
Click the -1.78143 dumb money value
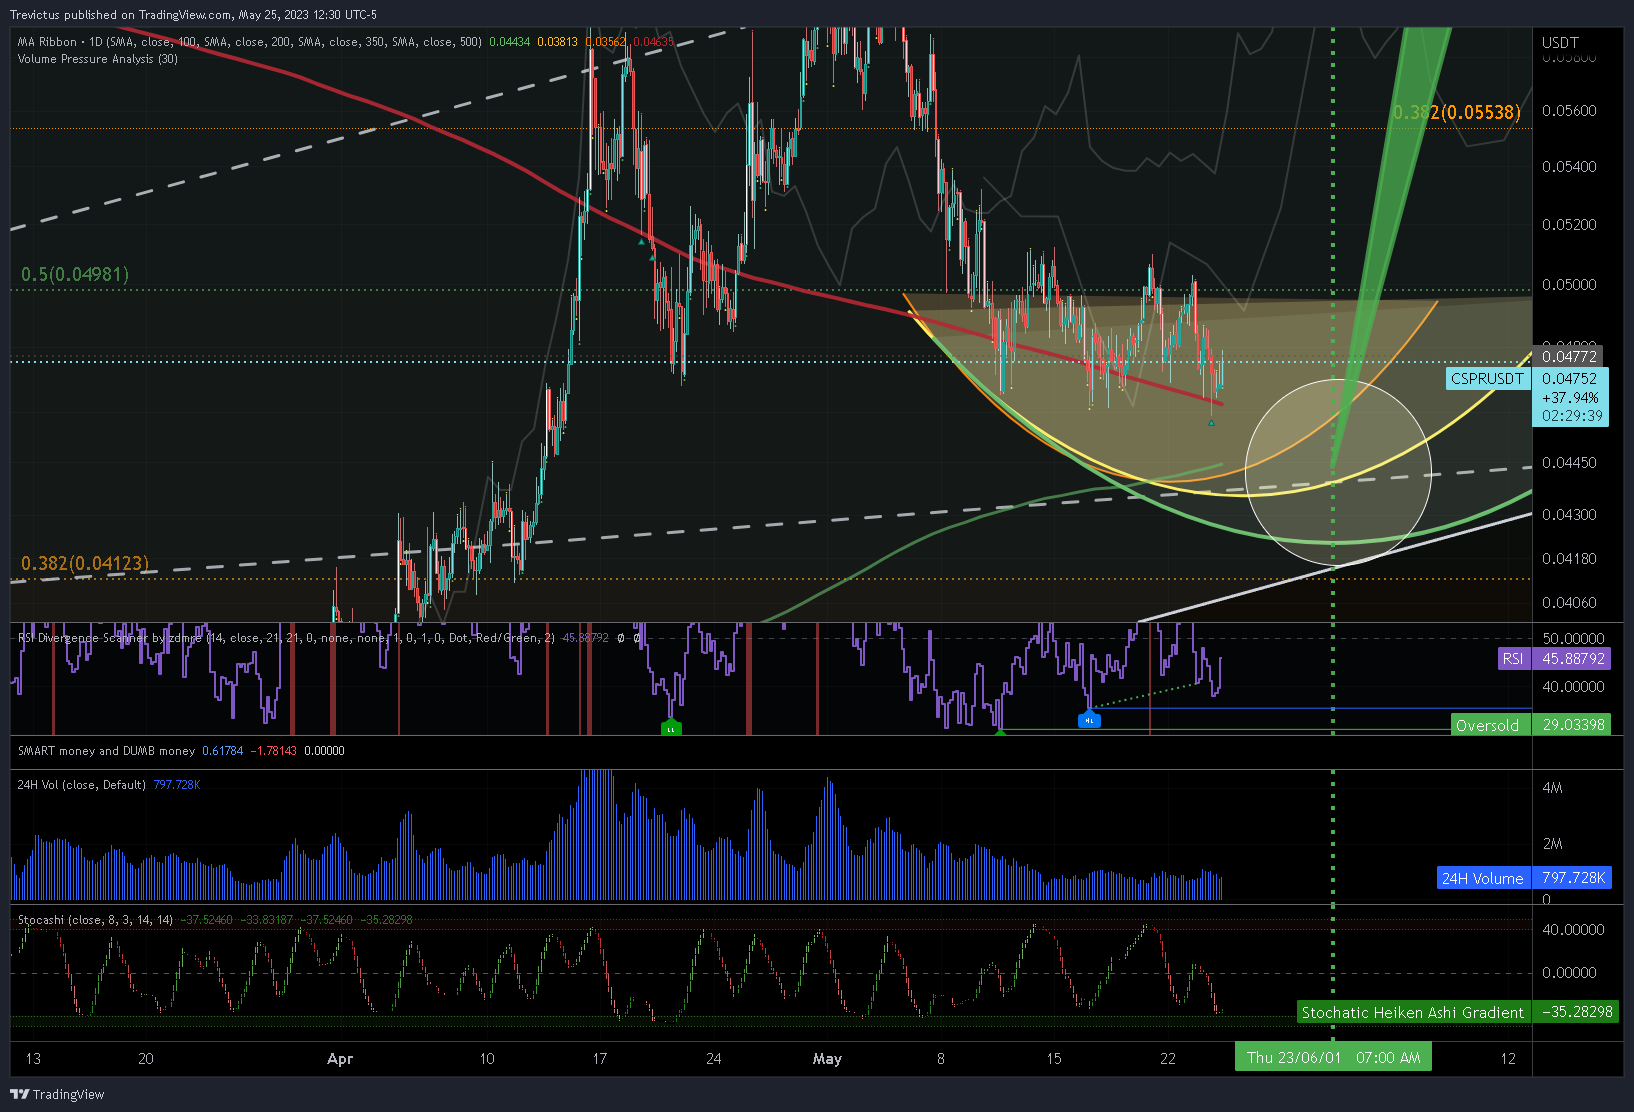click(273, 751)
